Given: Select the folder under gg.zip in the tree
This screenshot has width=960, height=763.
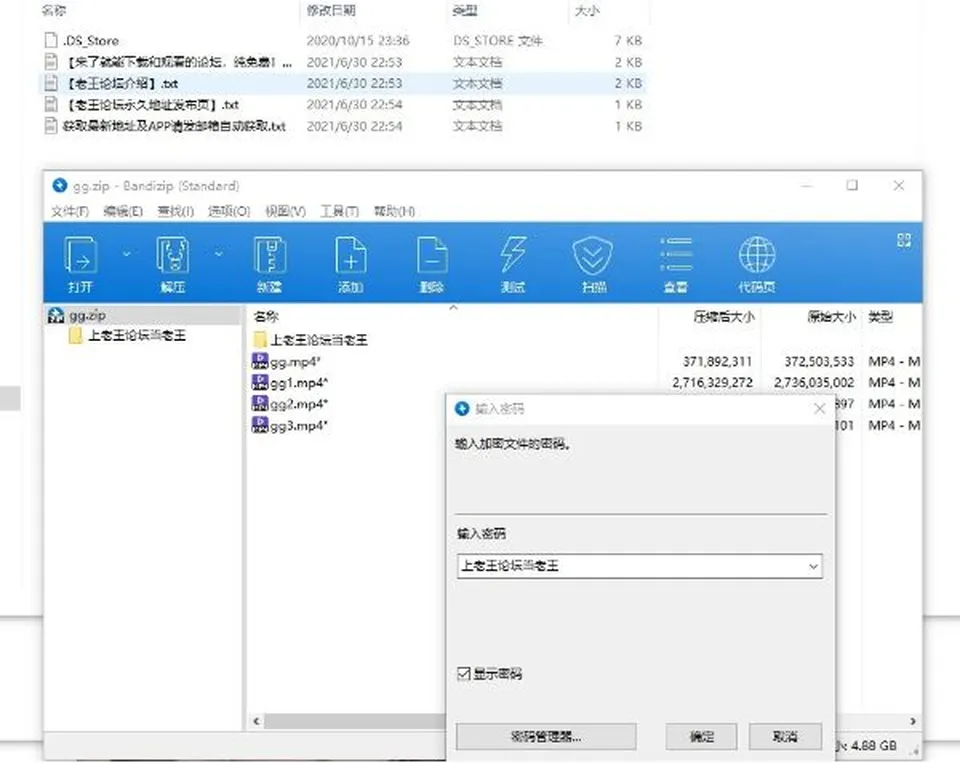Looking at the screenshot, I should (127, 336).
